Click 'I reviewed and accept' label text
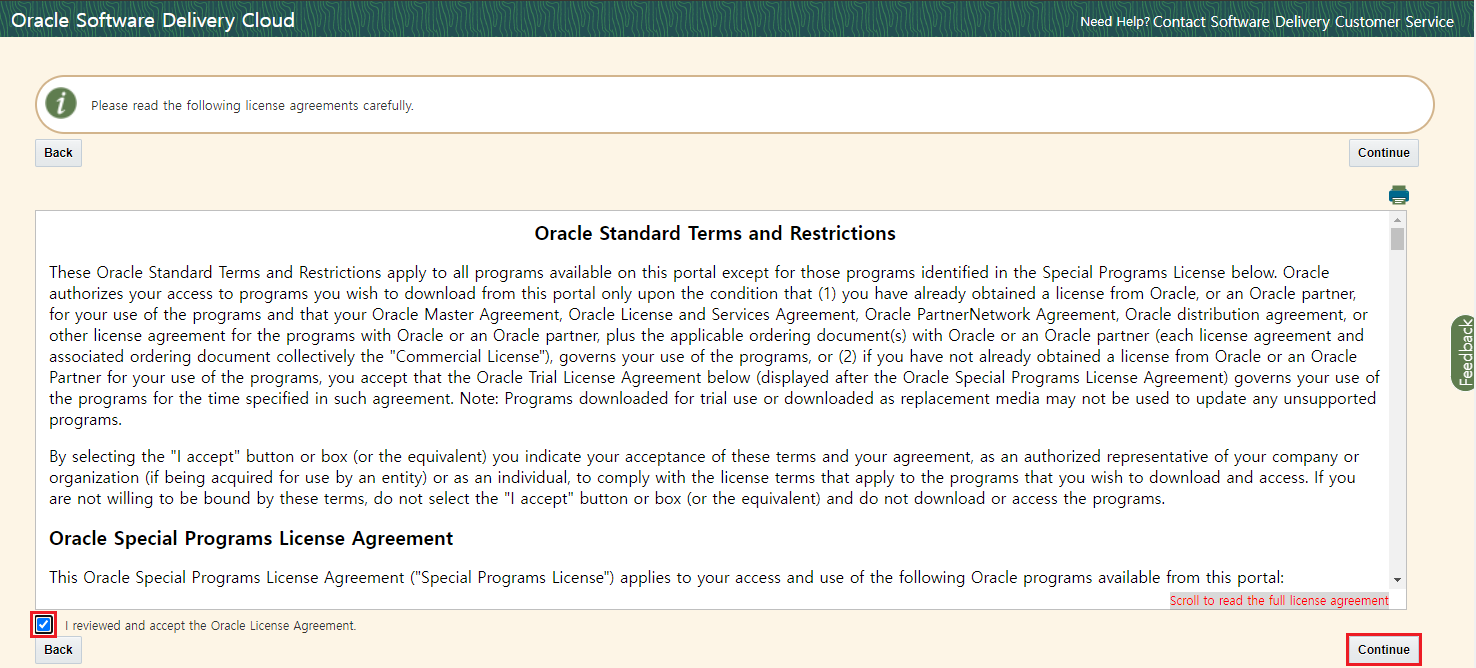 point(210,626)
